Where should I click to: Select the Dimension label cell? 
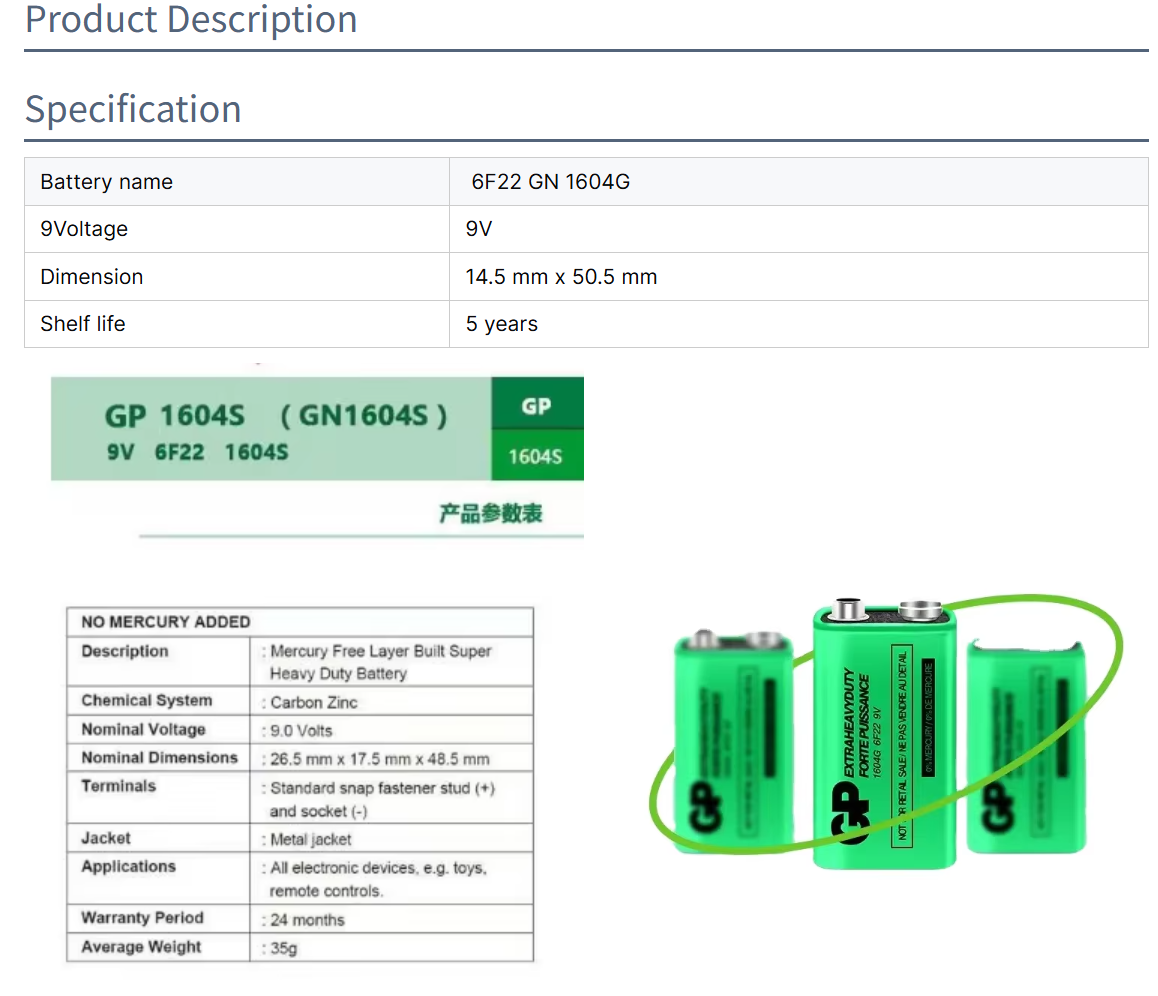[236, 277]
